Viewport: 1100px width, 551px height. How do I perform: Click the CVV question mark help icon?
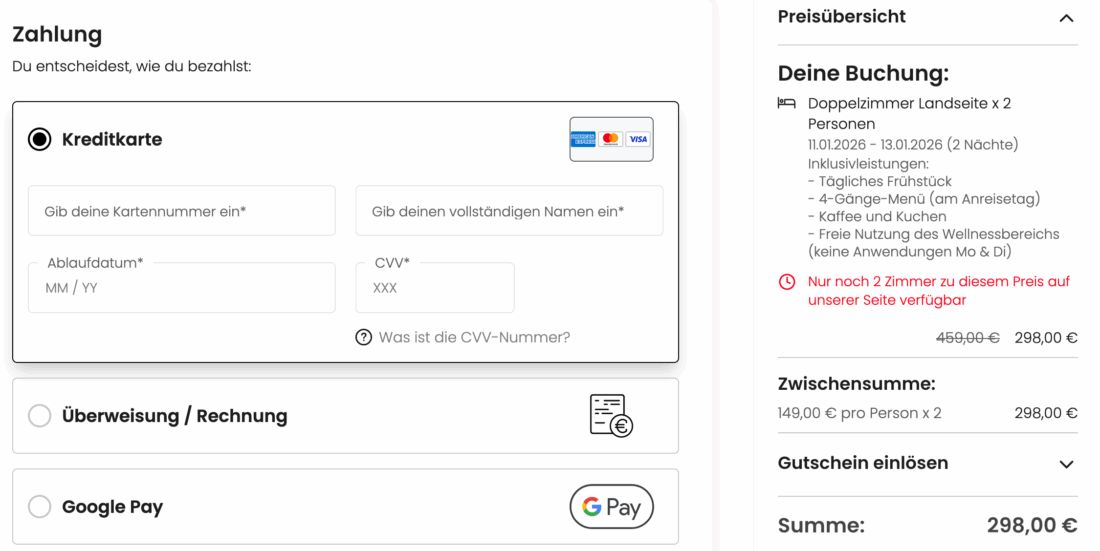coord(364,337)
